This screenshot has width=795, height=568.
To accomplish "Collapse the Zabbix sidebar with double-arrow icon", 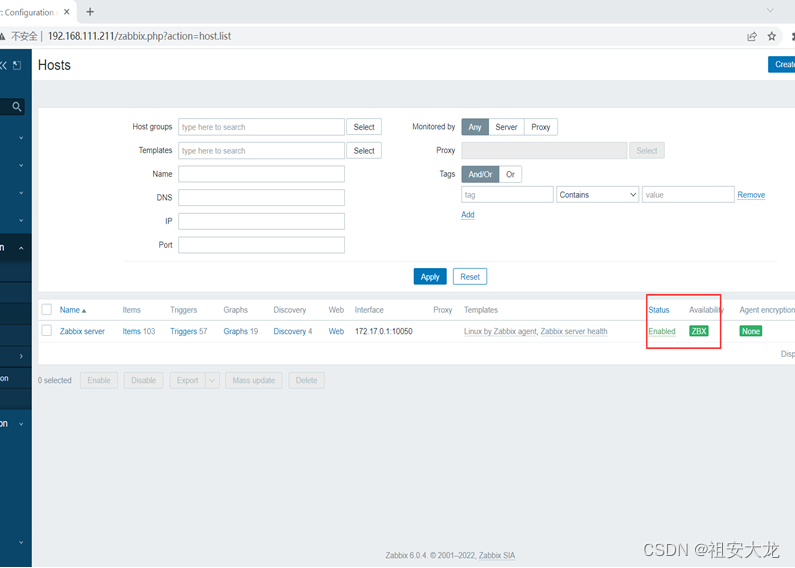I will coord(3,65).
